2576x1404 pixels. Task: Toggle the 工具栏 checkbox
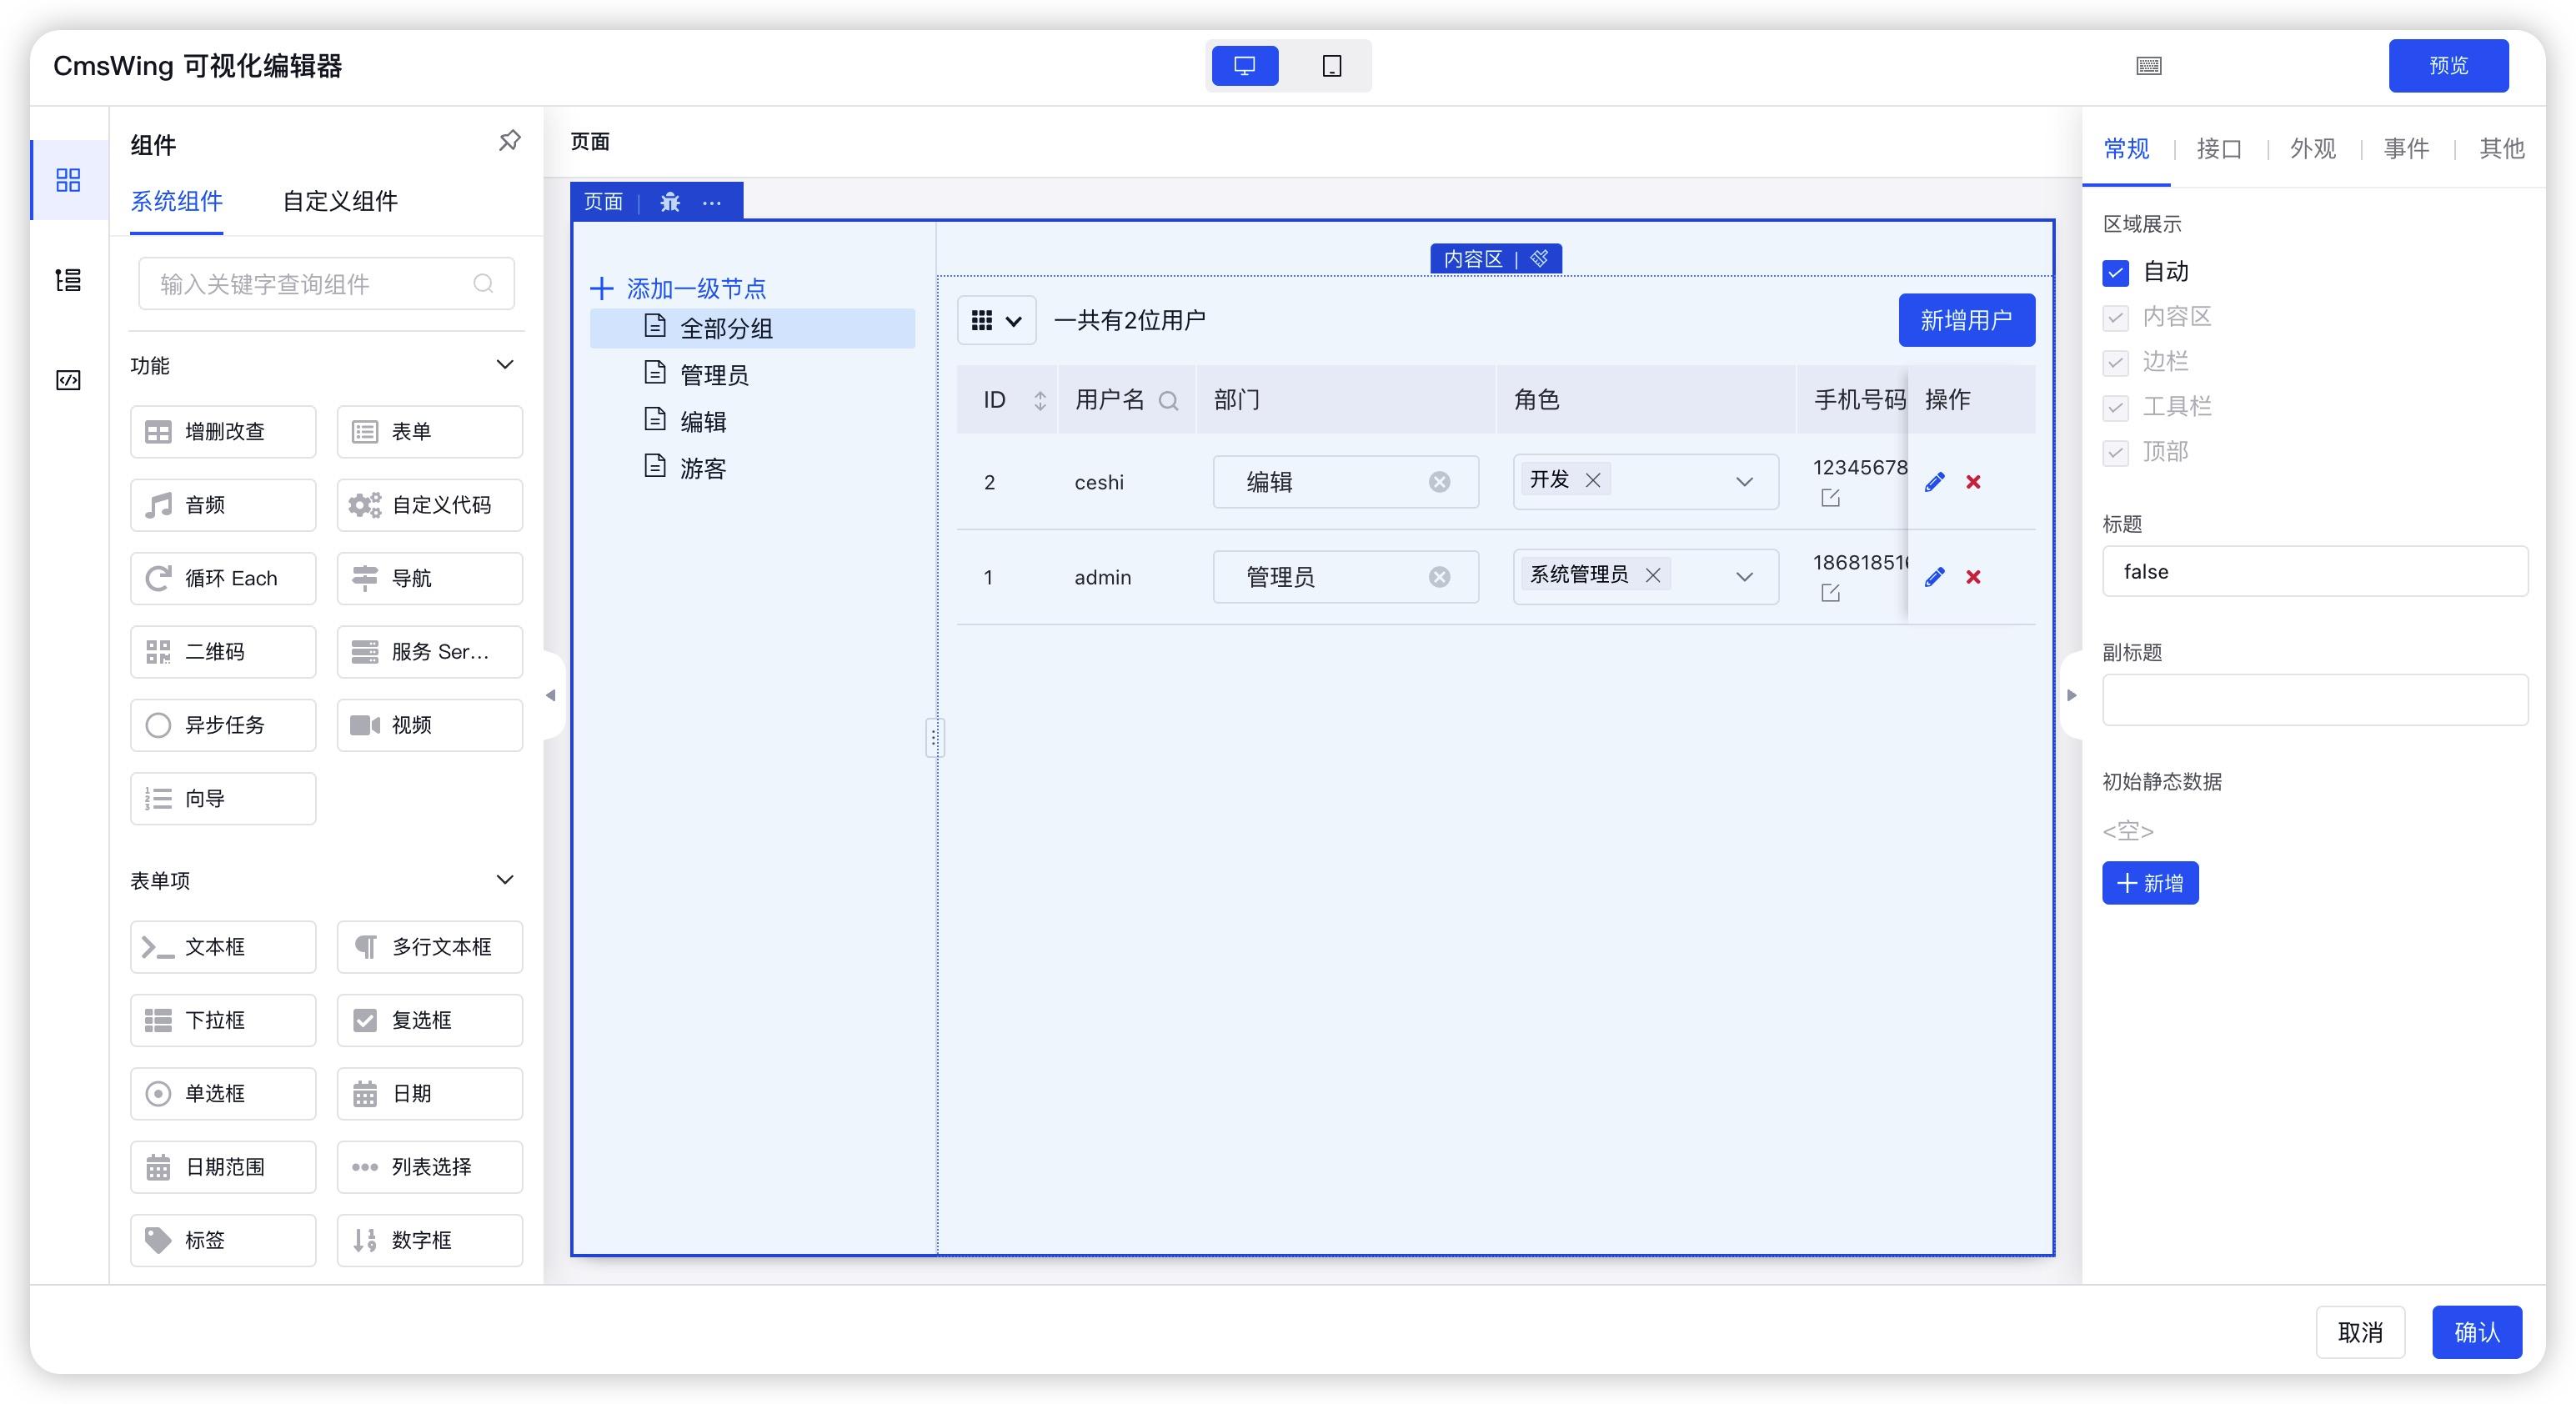2115,408
